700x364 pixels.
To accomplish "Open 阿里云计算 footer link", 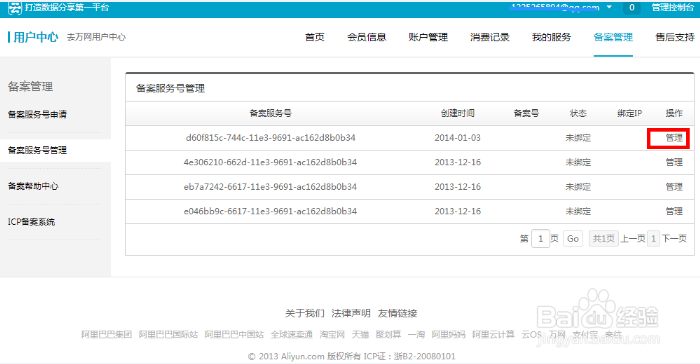I will 493,335.
